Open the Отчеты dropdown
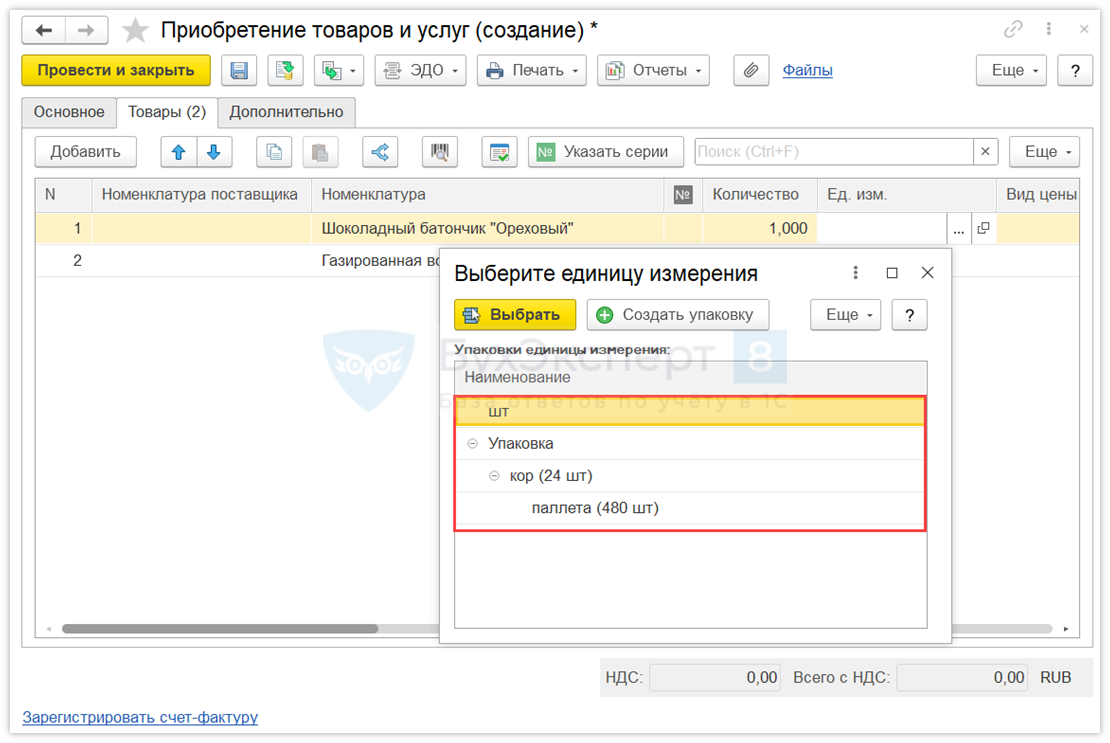 click(x=653, y=70)
